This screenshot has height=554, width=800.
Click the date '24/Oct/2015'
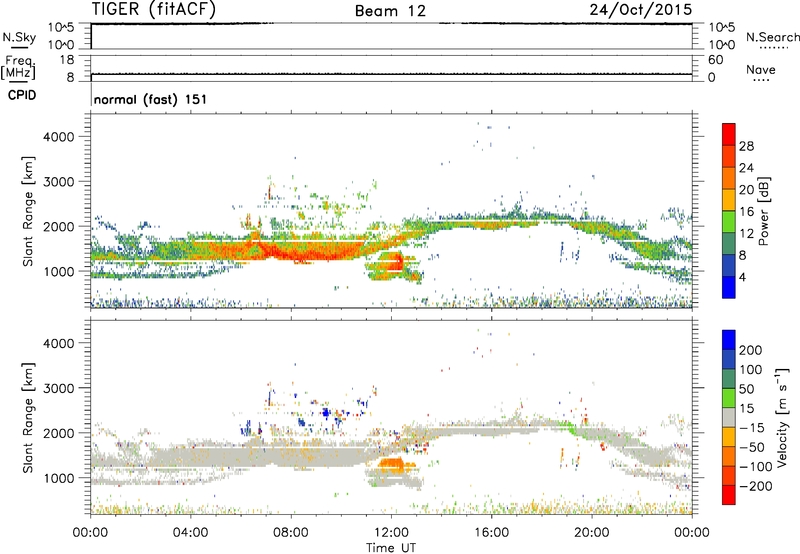(x=641, y=9)
